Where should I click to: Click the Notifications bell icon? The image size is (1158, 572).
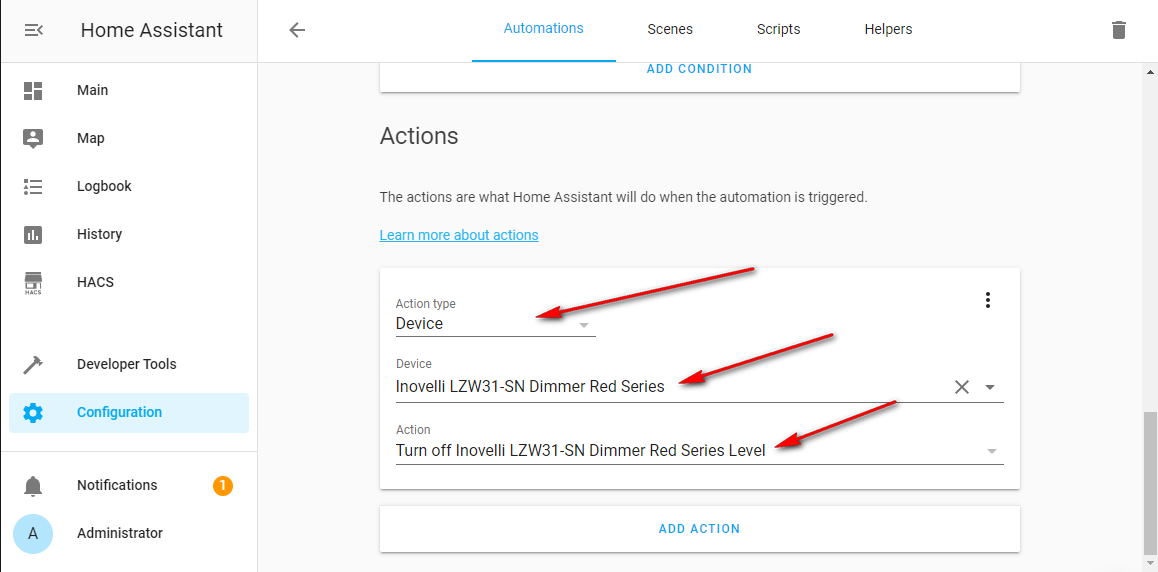click(33, 486)
